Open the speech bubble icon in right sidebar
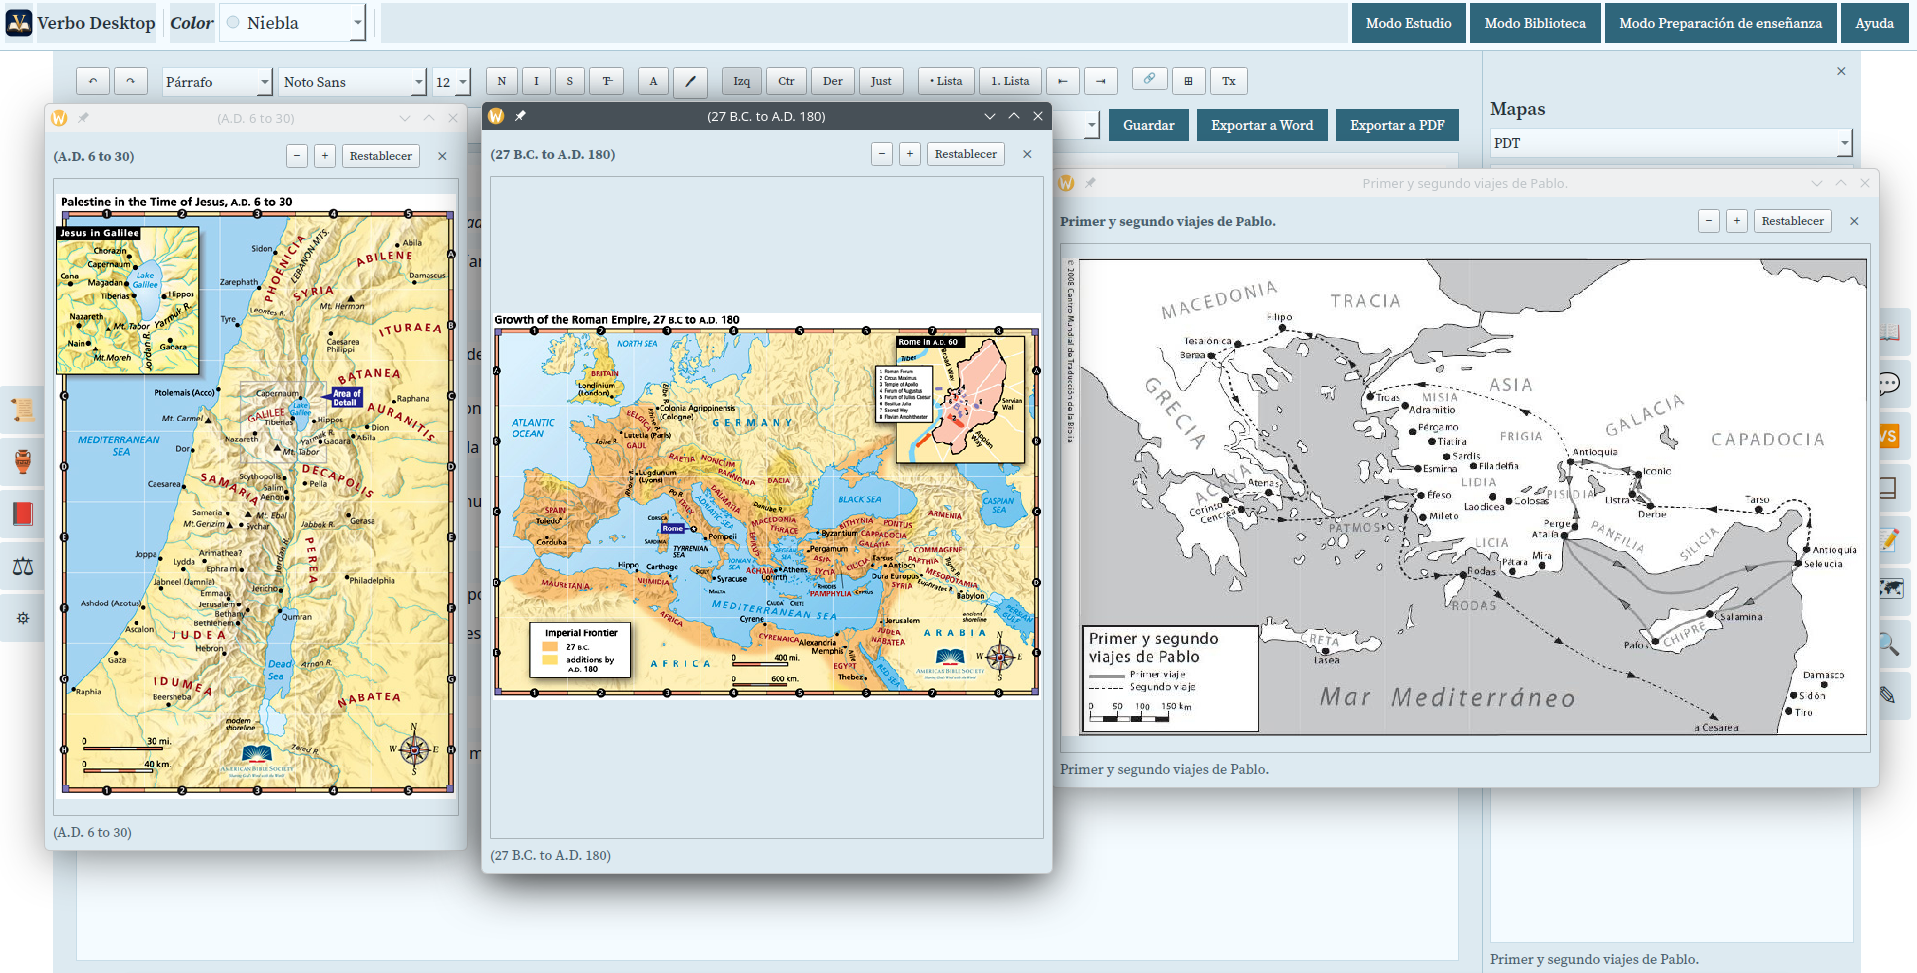 click(1891, 384)
